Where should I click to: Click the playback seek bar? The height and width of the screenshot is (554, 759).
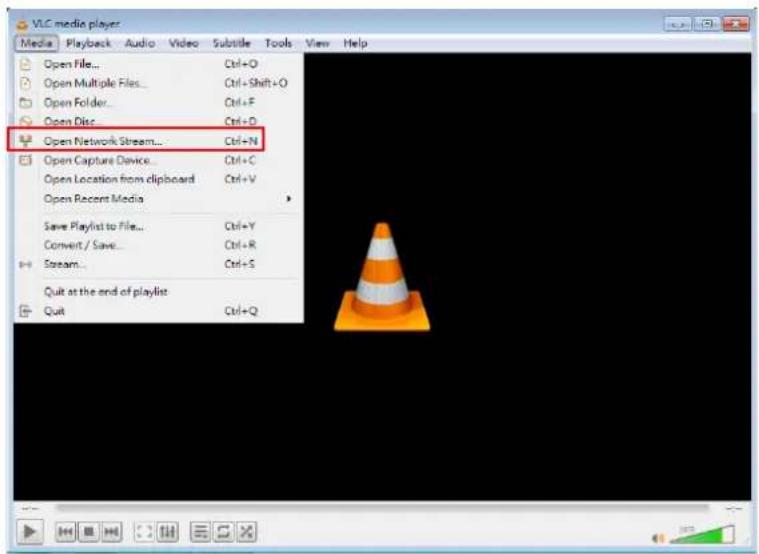[x=382, y=508]
